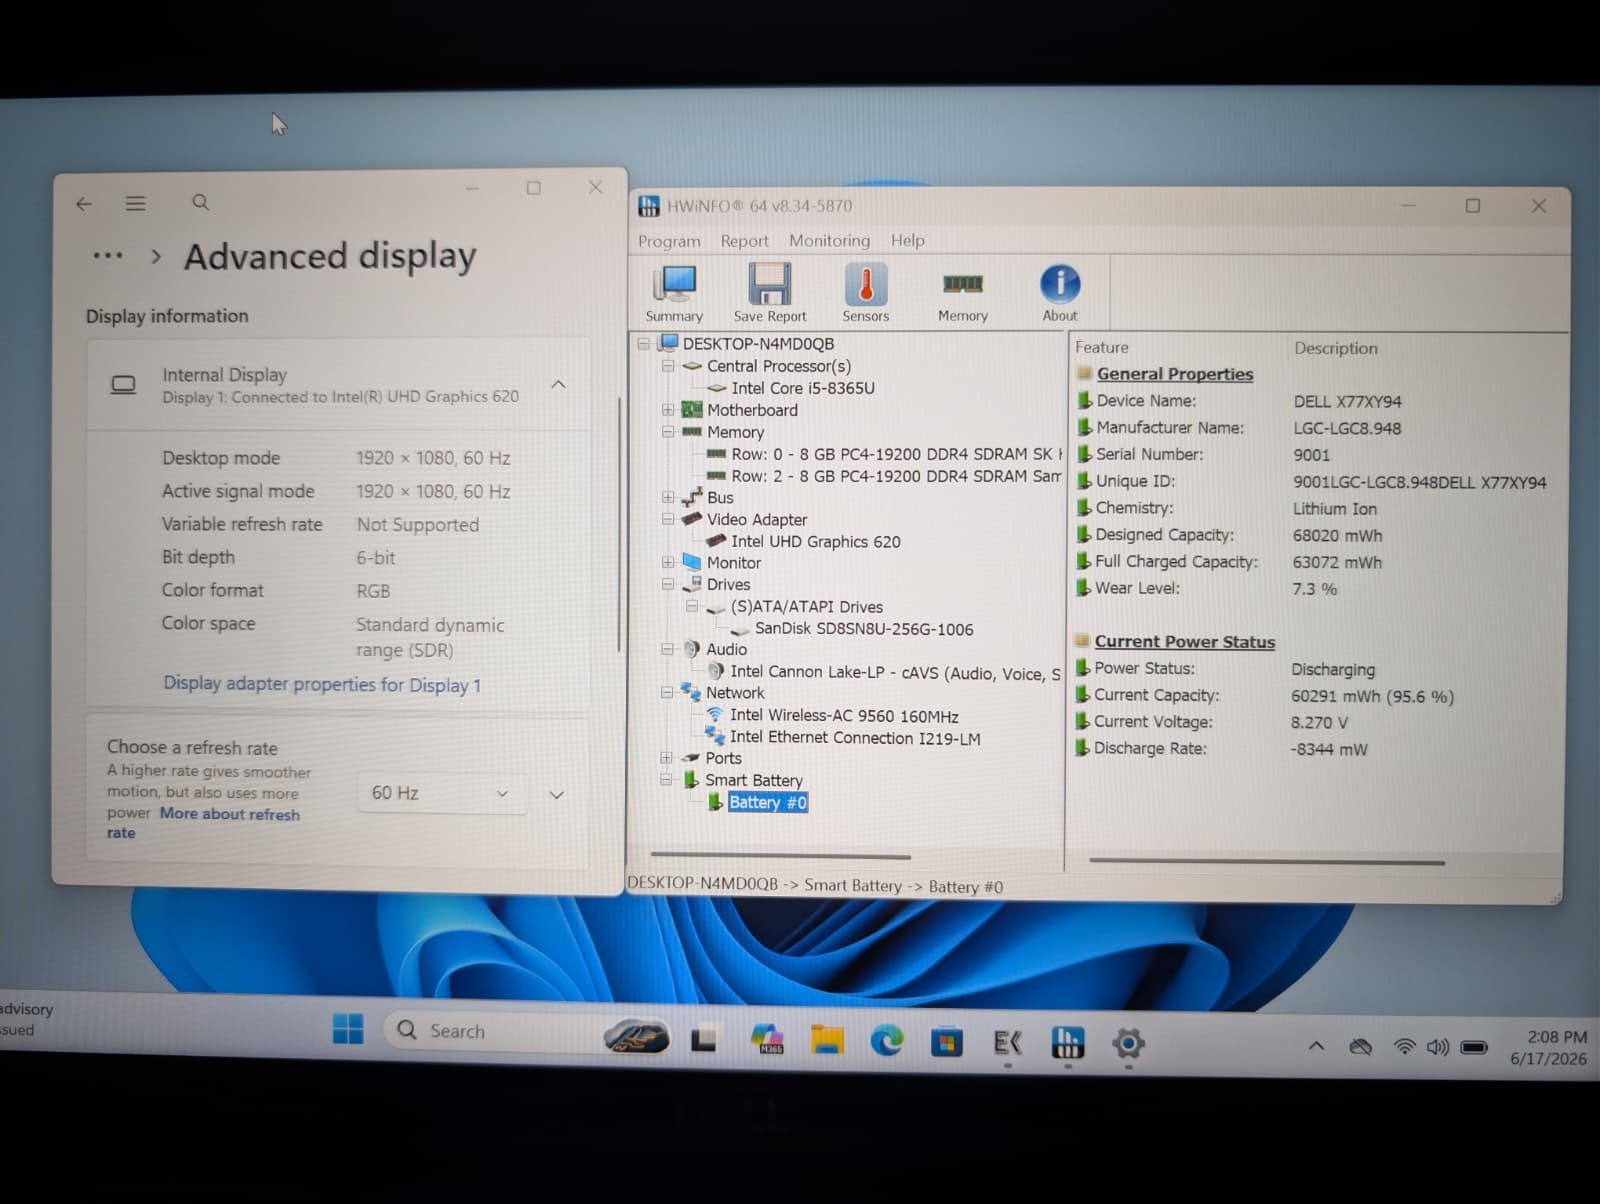The height and width of the screenshot is (1204, 1600).
Task: Open the breadcrumb ellipsis in Settings
Action: 107,256
